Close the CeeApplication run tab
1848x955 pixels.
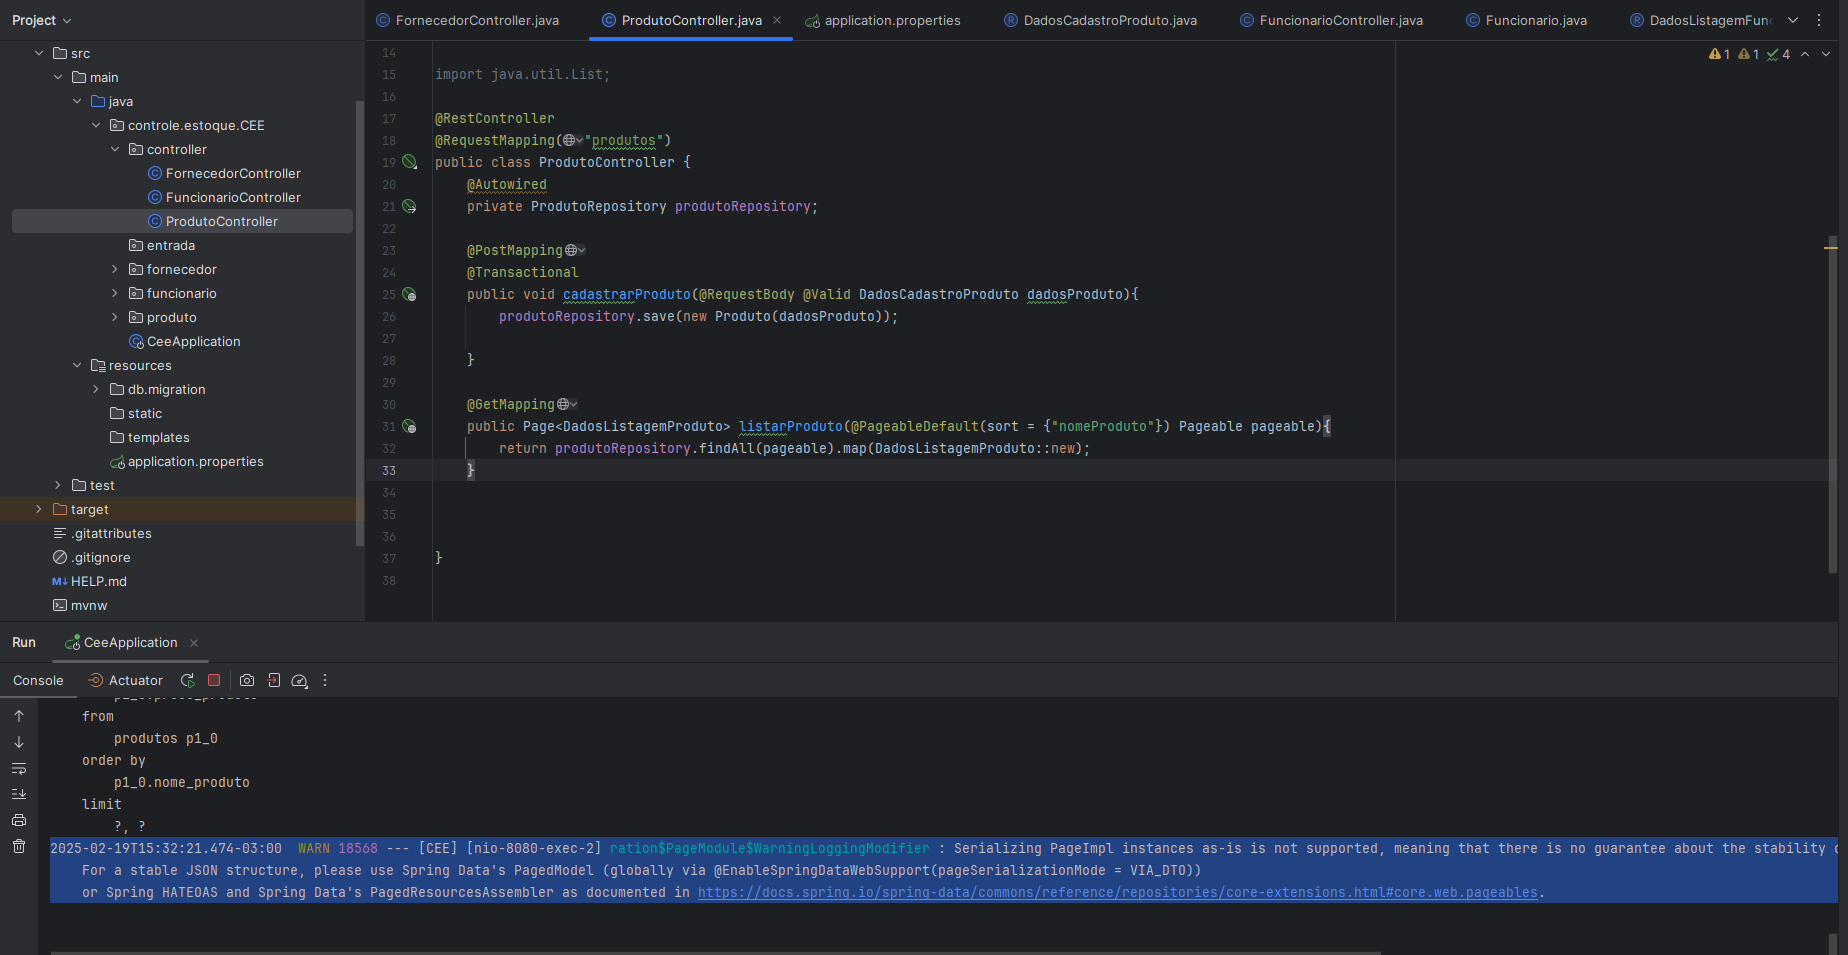[194, 643]
